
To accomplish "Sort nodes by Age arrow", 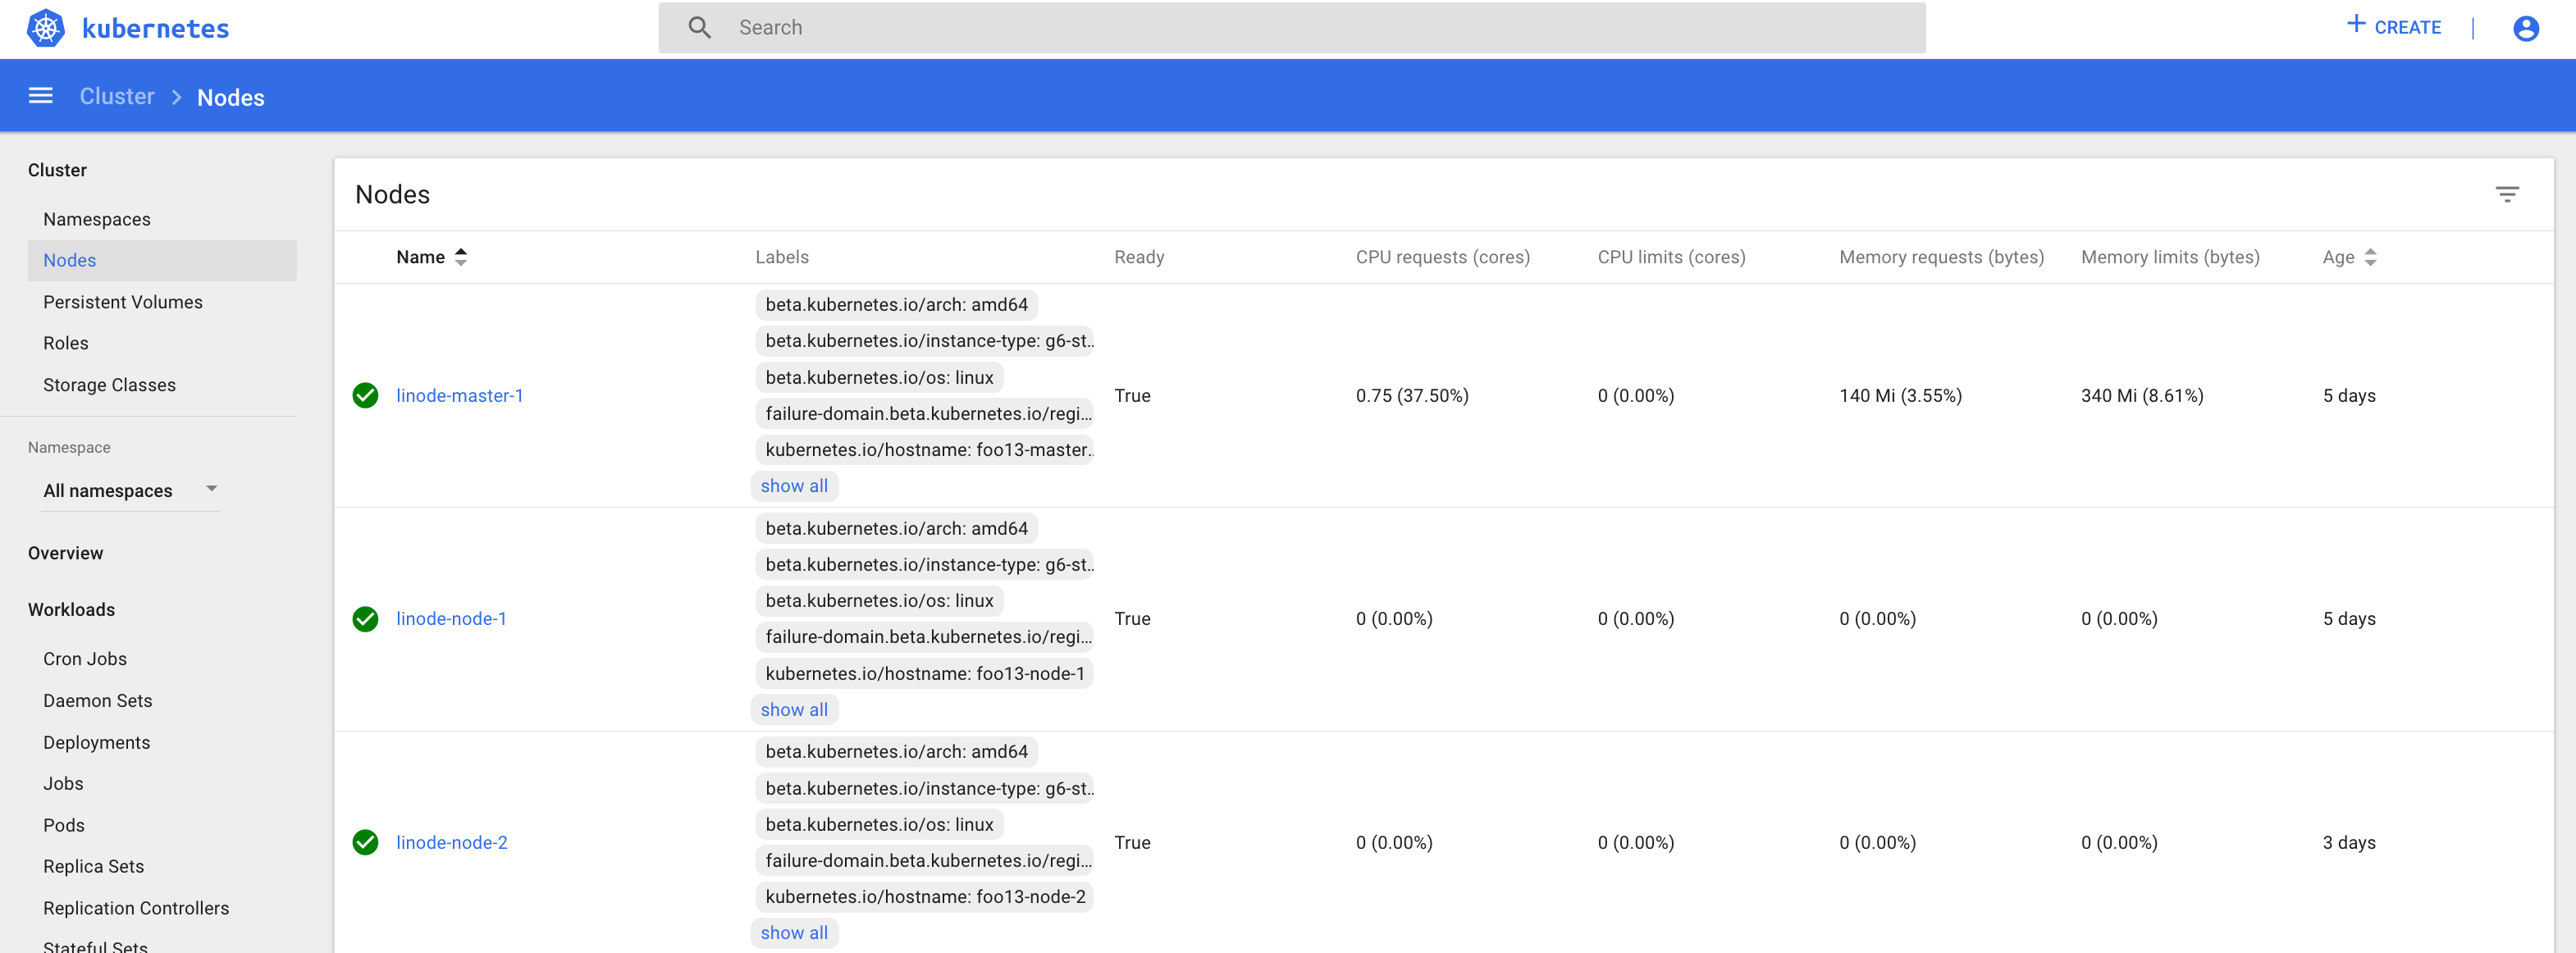I will coord(2370,257).
